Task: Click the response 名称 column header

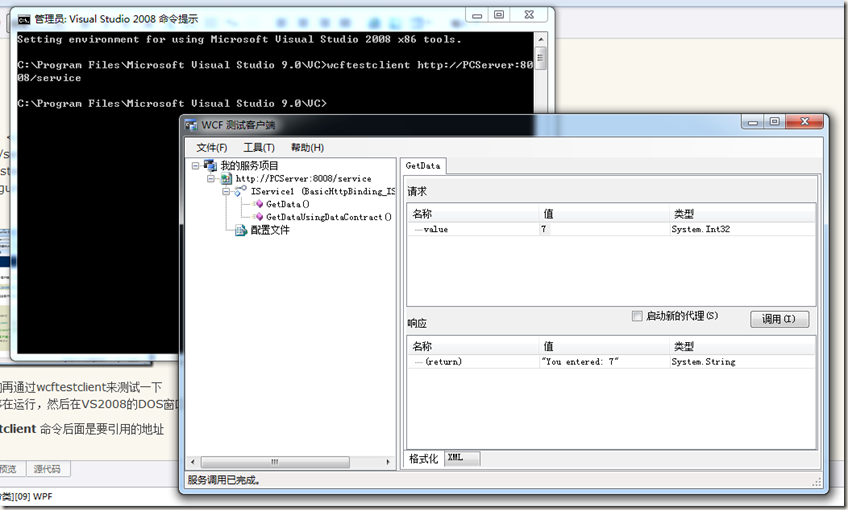Action: click(473, 346)
